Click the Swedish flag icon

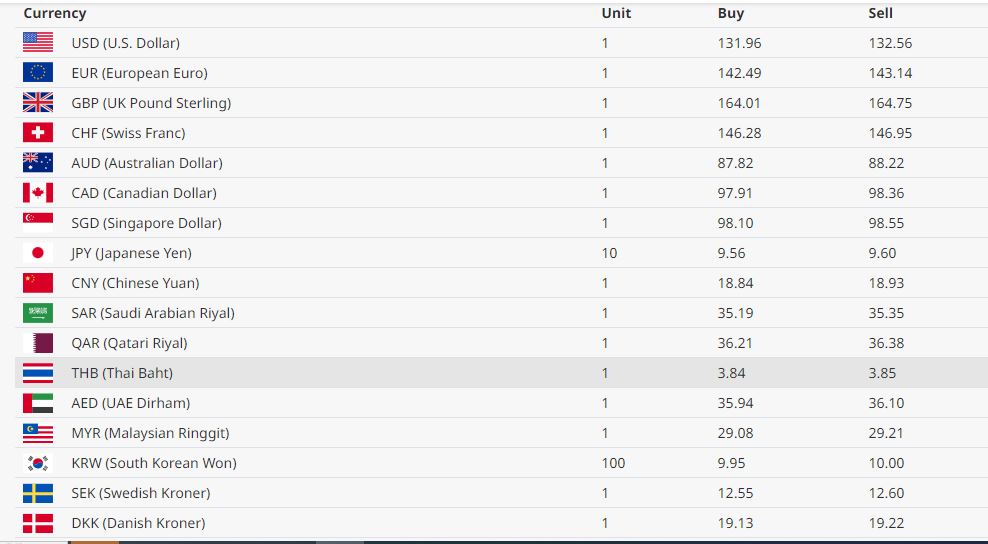pyautogui.click(x=38, y=493)
